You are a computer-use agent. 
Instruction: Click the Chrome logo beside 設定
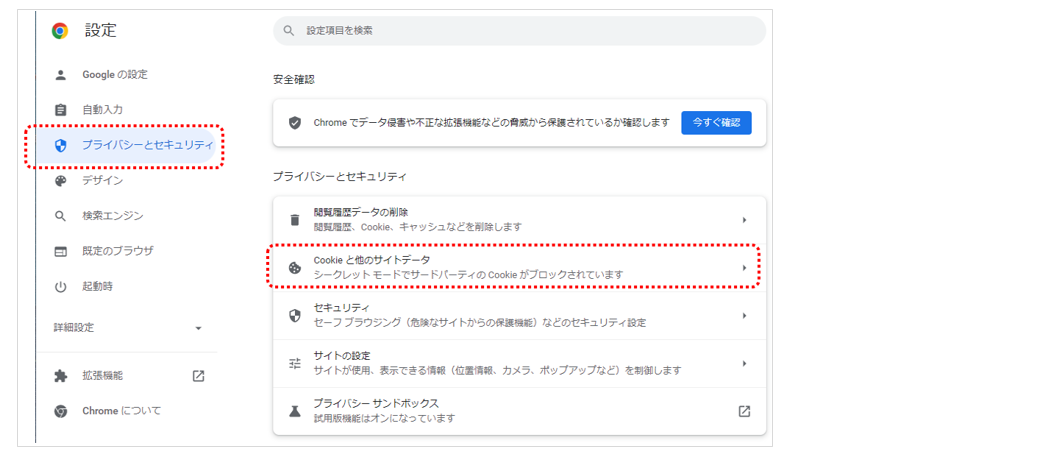tap(60, 31)
